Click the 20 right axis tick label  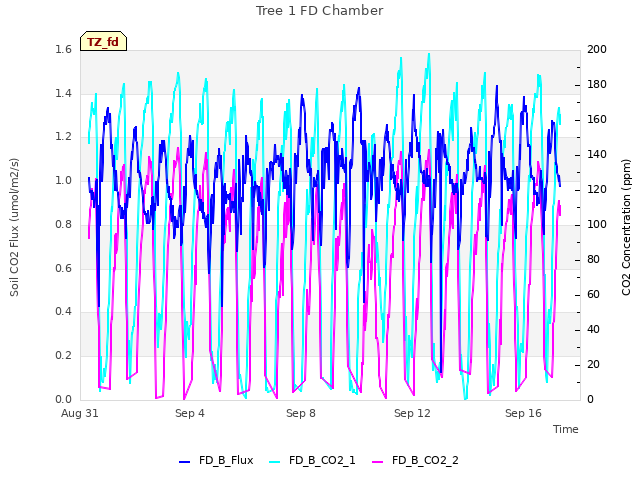593,364
